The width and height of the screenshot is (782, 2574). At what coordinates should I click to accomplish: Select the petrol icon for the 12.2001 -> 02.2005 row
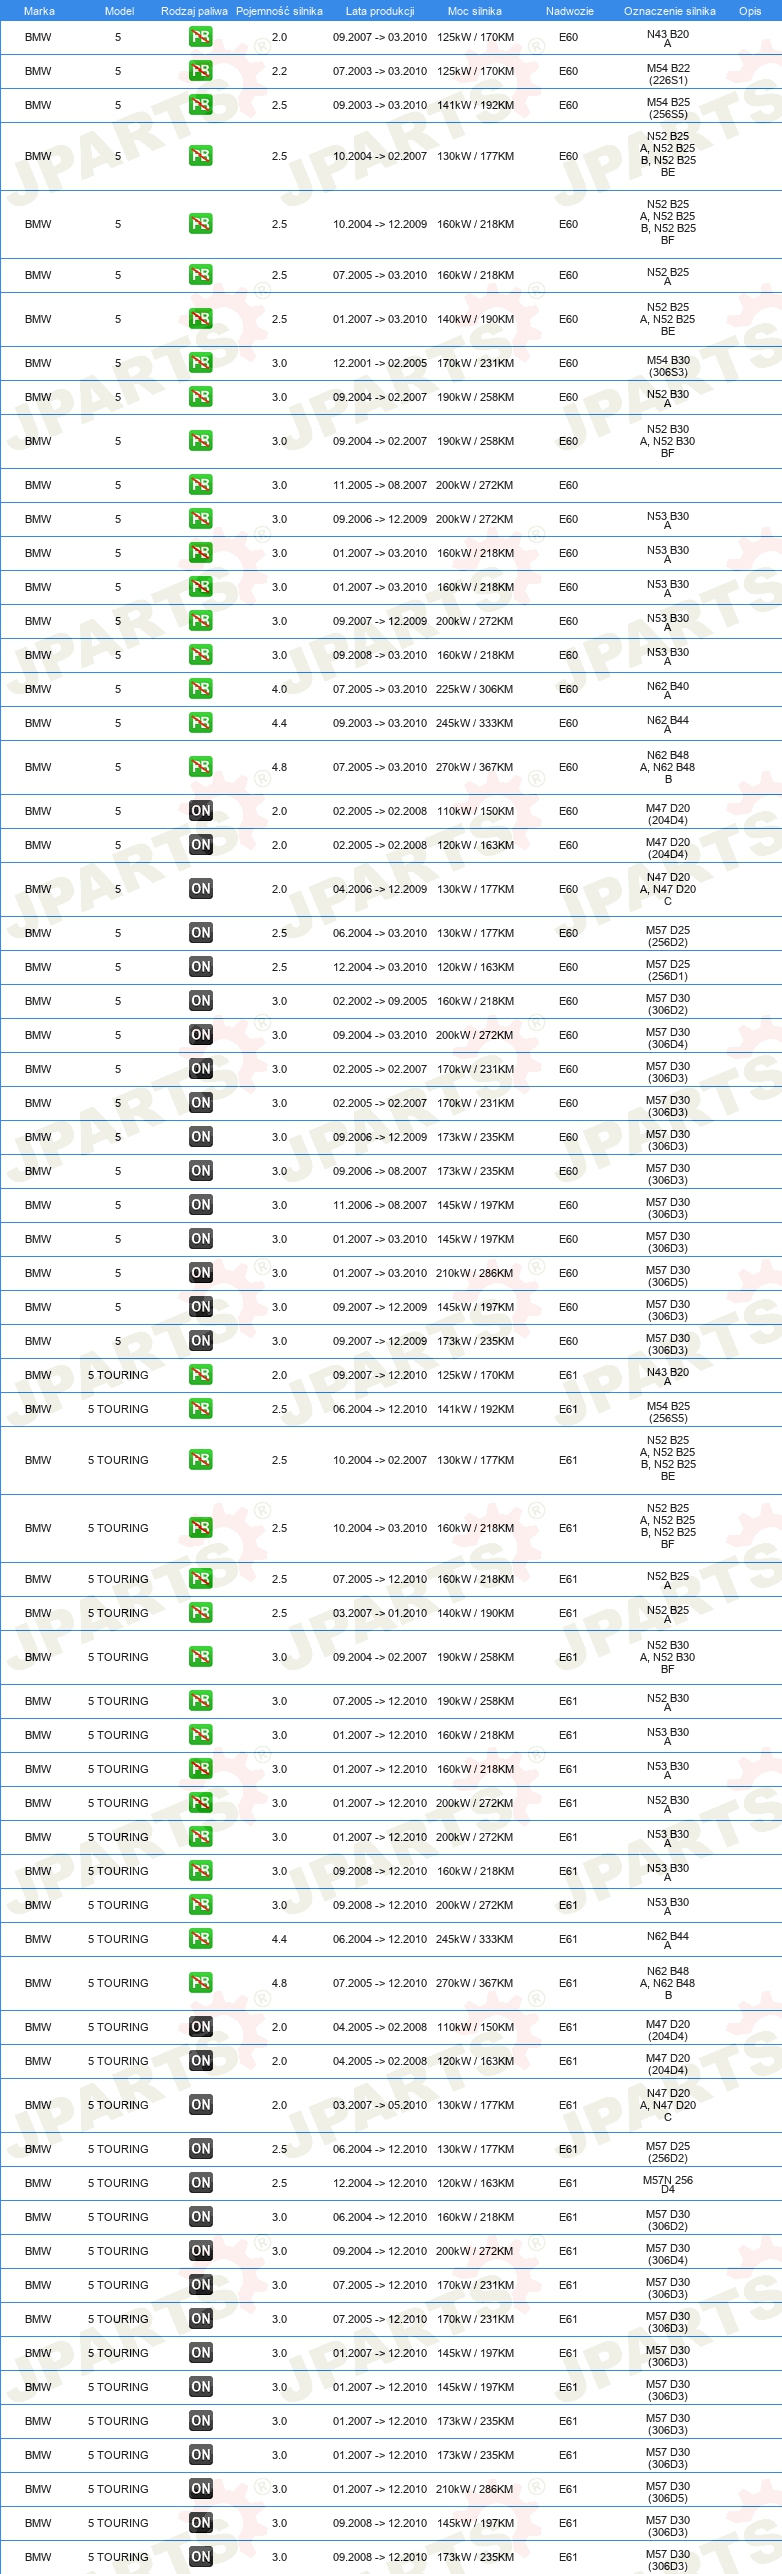[x=200, y=363]
